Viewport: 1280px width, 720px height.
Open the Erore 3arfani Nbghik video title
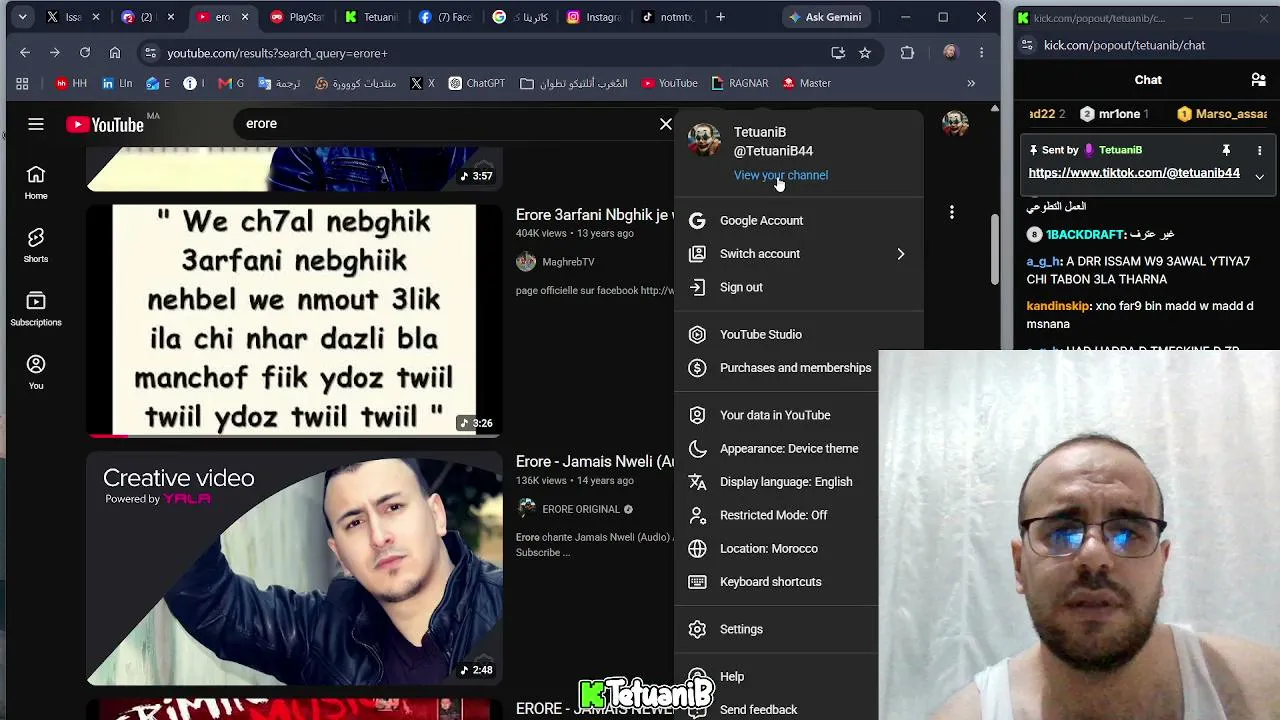point(595,215)
